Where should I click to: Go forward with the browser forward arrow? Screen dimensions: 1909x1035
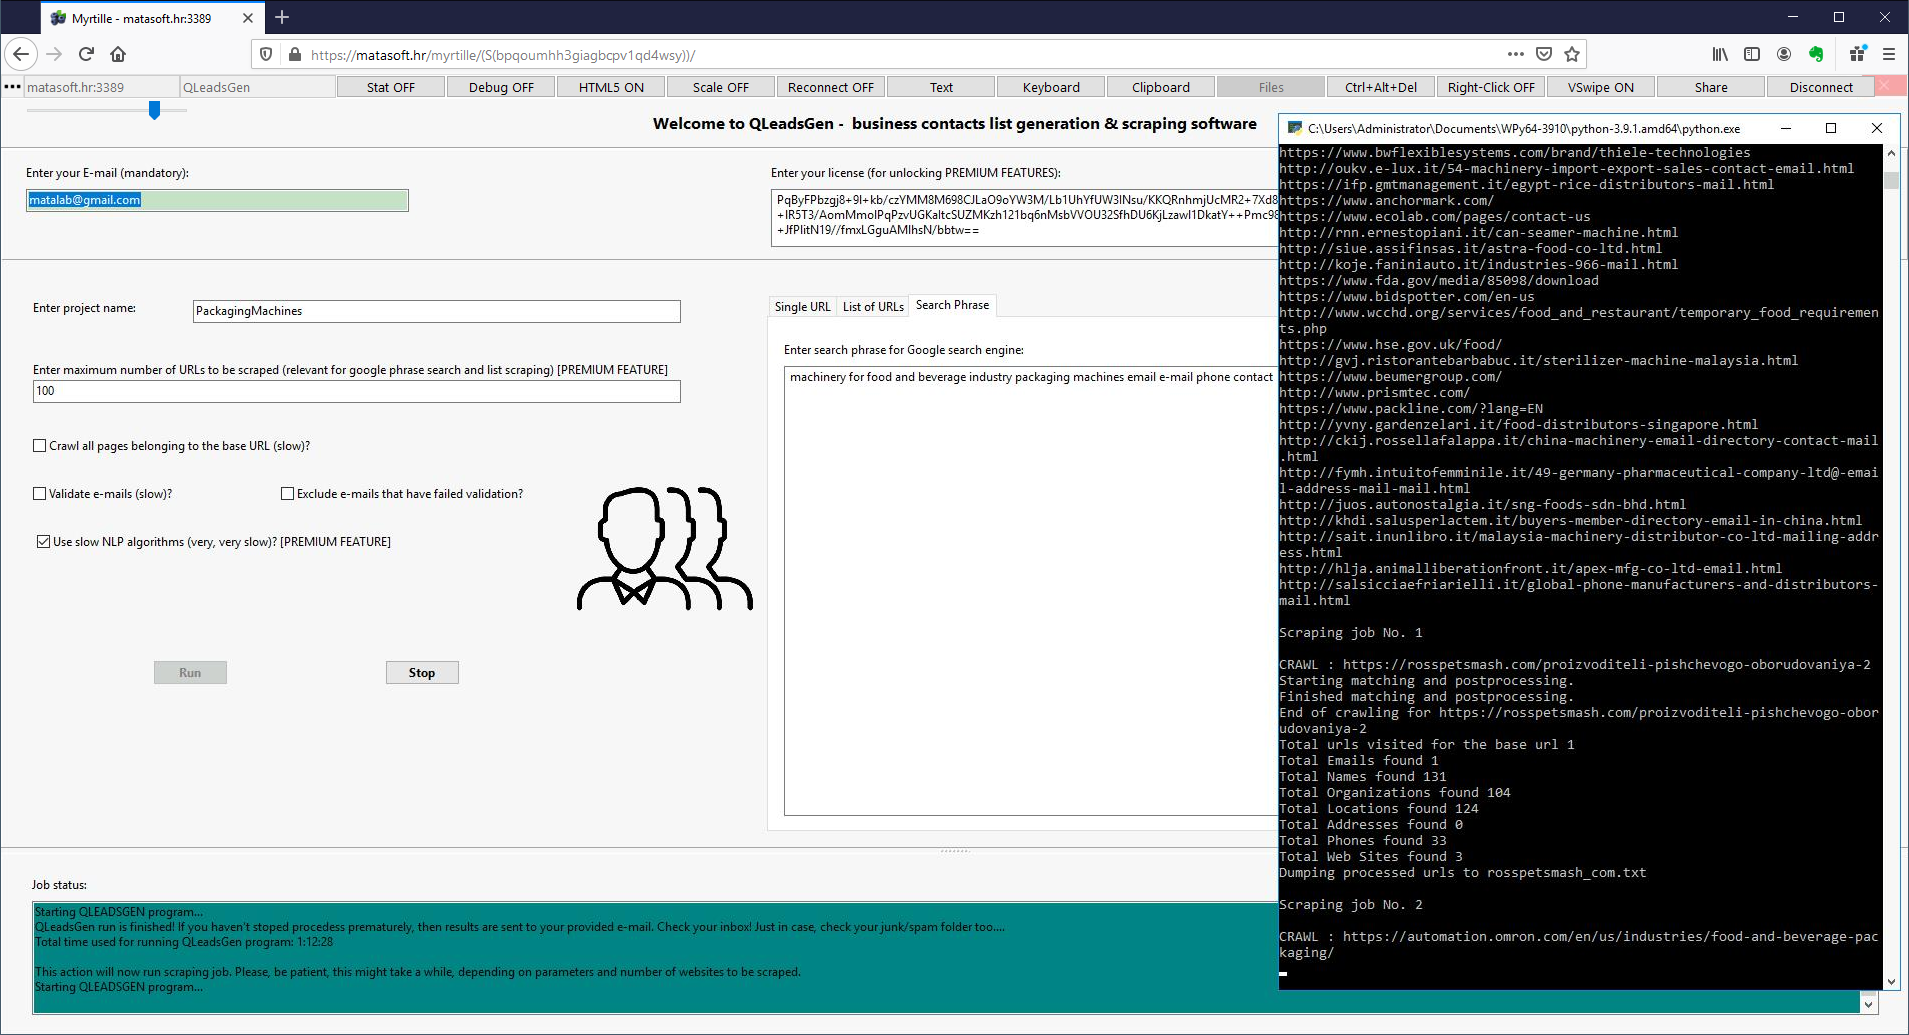pos(54,54)
